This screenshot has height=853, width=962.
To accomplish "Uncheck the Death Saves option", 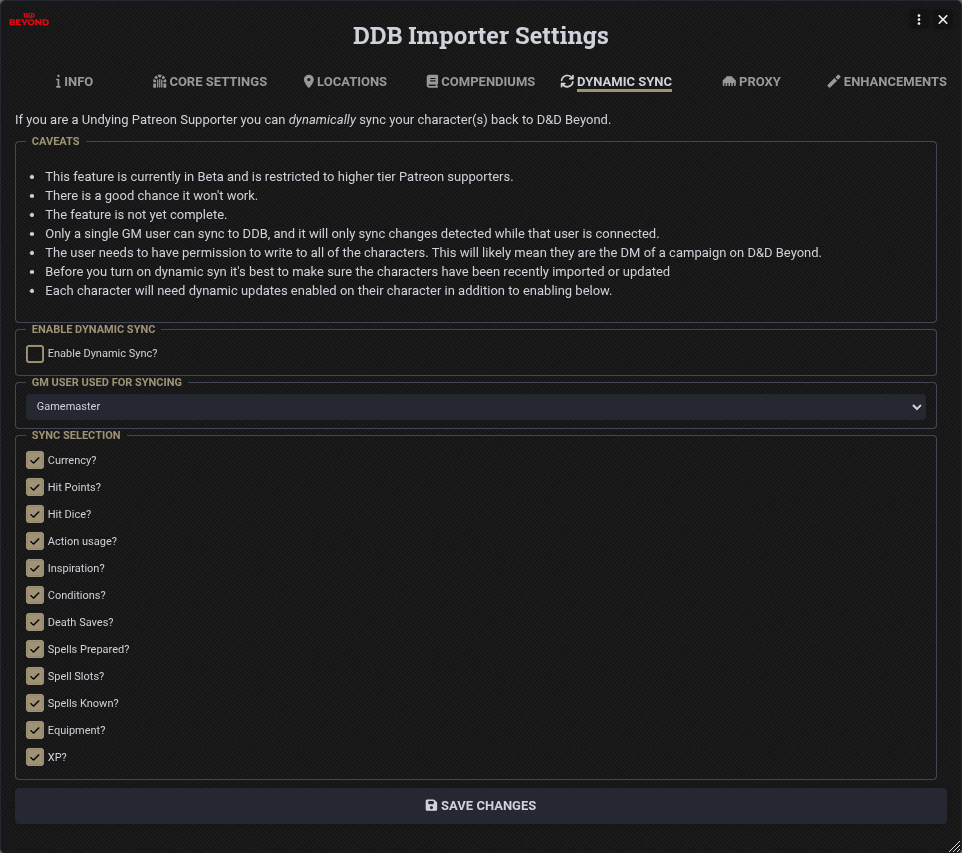I will [35, 622].
